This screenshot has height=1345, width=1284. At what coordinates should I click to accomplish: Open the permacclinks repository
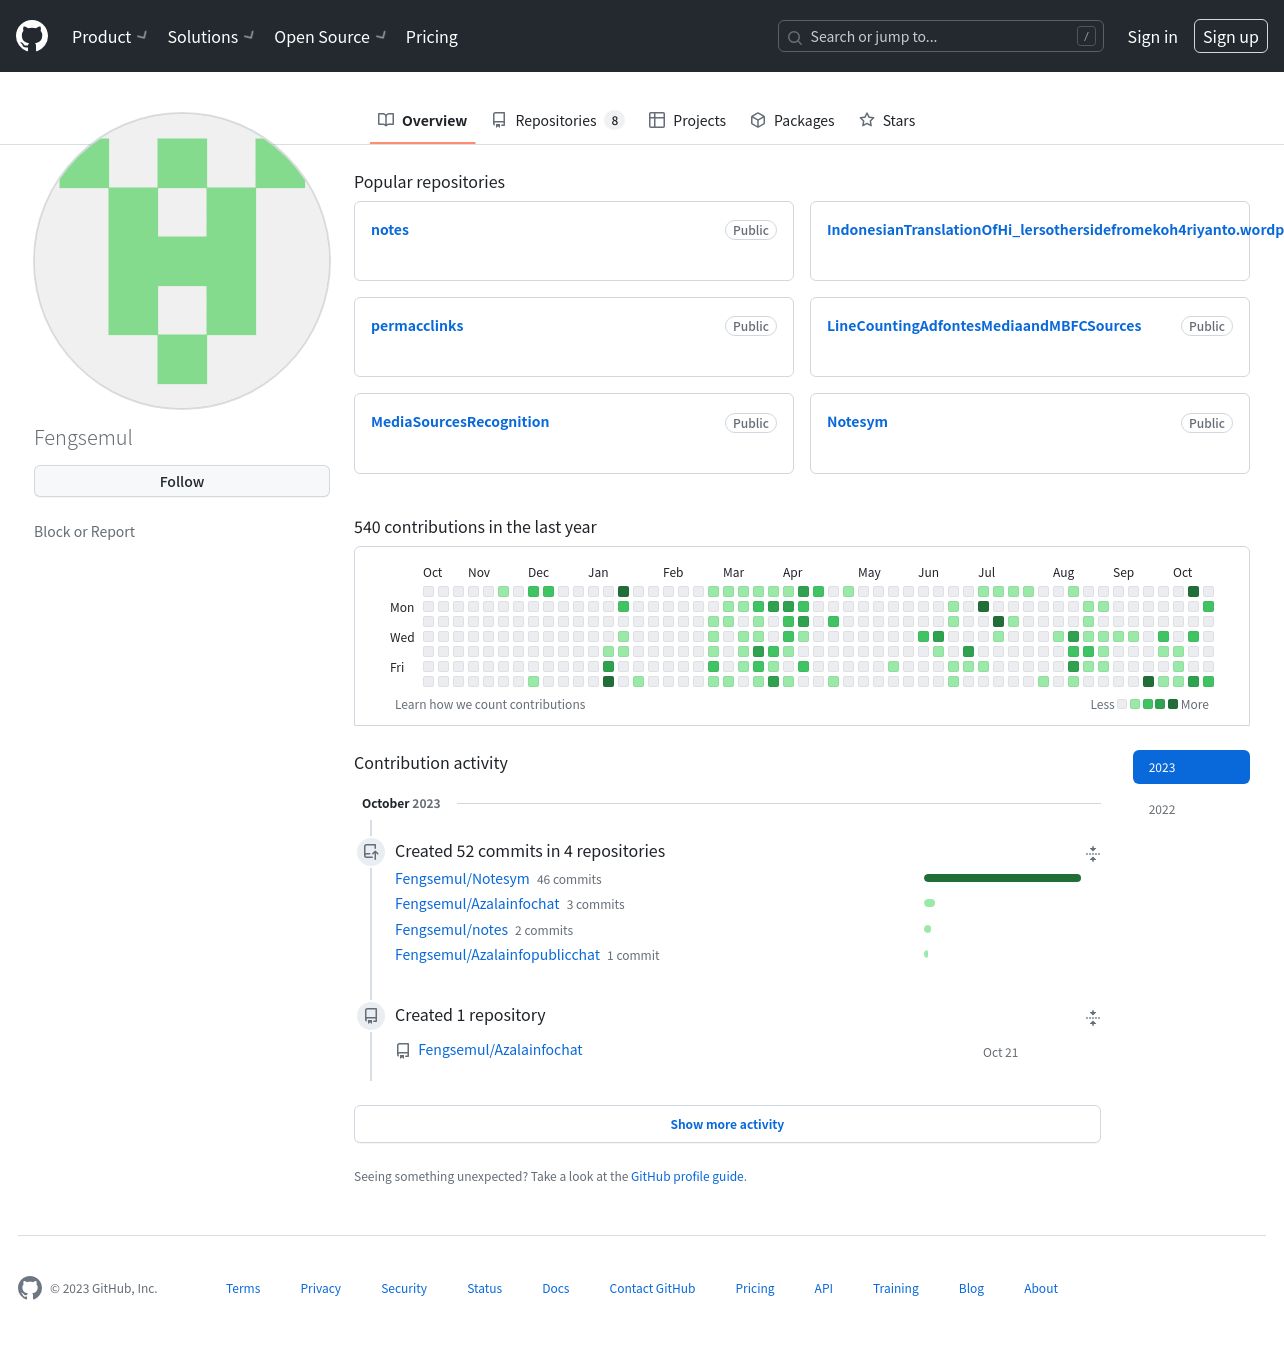click(417, 326)
